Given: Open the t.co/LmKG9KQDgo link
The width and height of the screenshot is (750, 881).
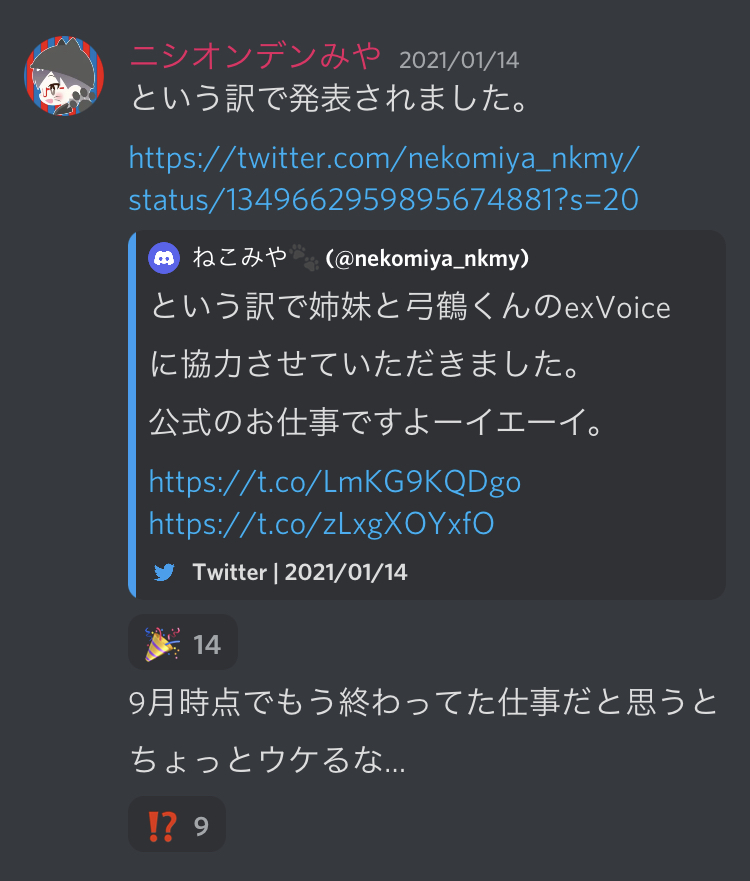Looking at the screenshot, I should [335, 482].
